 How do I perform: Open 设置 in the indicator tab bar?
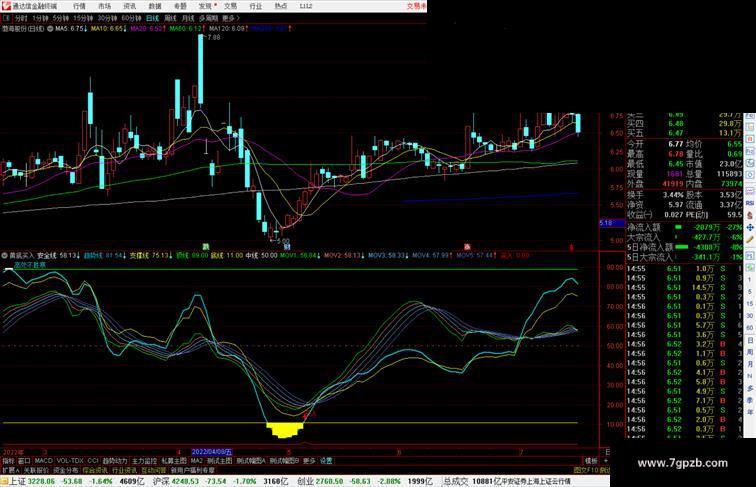click(326, 461)
